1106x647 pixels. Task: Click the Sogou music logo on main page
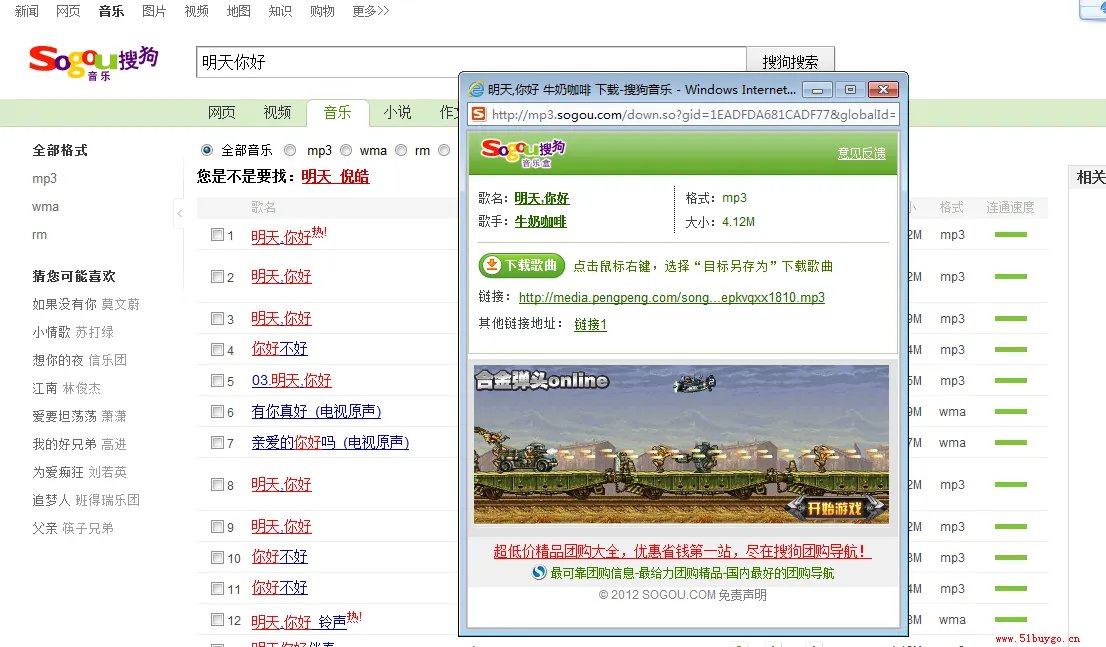pyautogui.click(x=93, y=62)
